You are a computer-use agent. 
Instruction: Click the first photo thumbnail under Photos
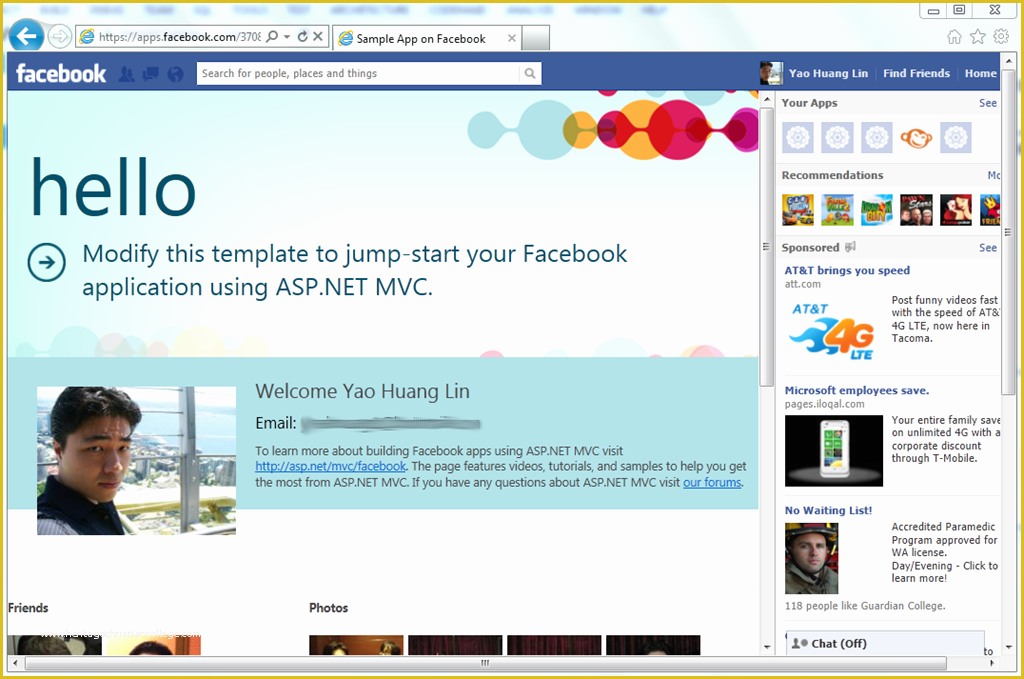[356, 645]
